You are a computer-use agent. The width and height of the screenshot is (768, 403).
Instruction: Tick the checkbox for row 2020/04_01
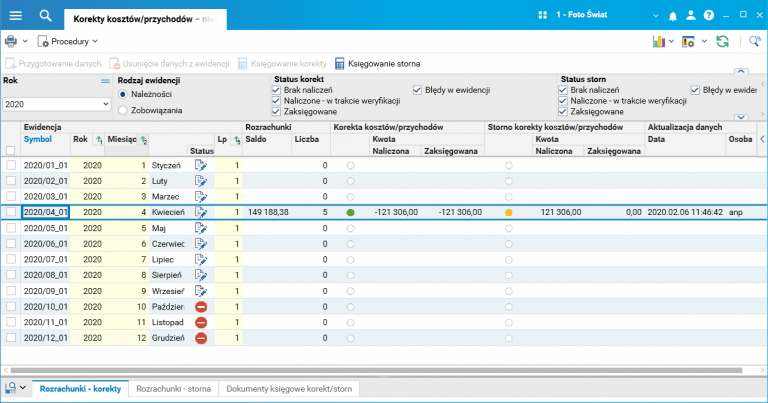tap(11, 212)
